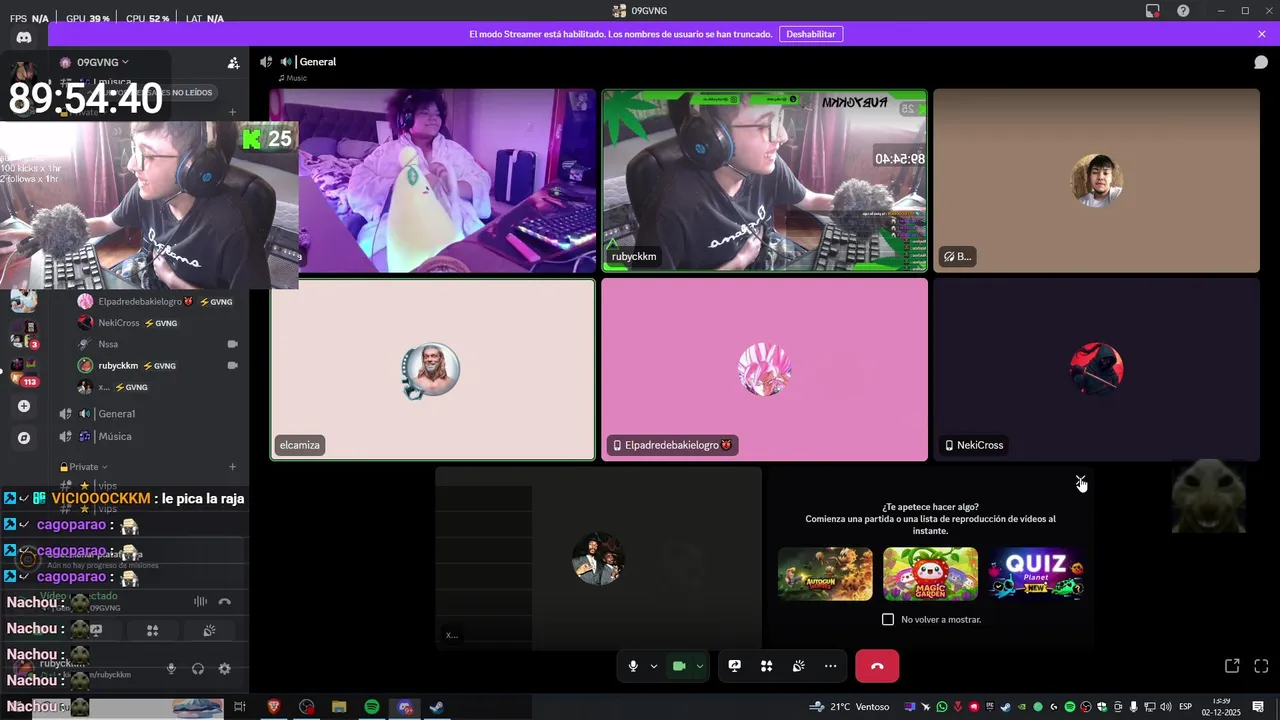Open the ESP language input indicator
This screenshot has width=1280, height=720.
coord(1186,707)
